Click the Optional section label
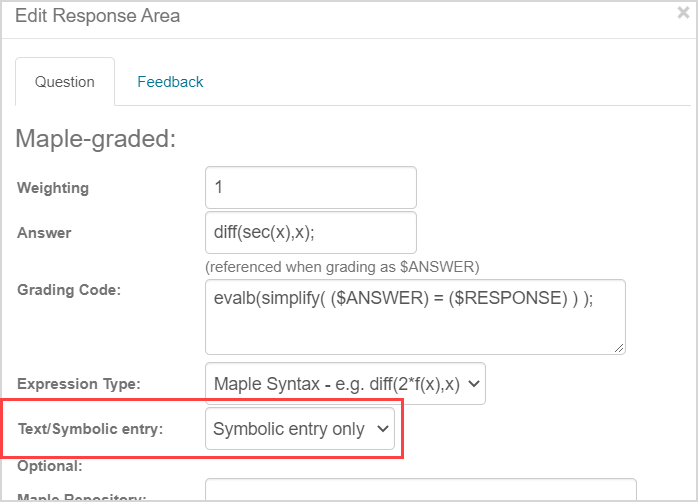Image resolution: width=698 pixels, height=502 pixels. pyautogui.click(x=48, y=466)
